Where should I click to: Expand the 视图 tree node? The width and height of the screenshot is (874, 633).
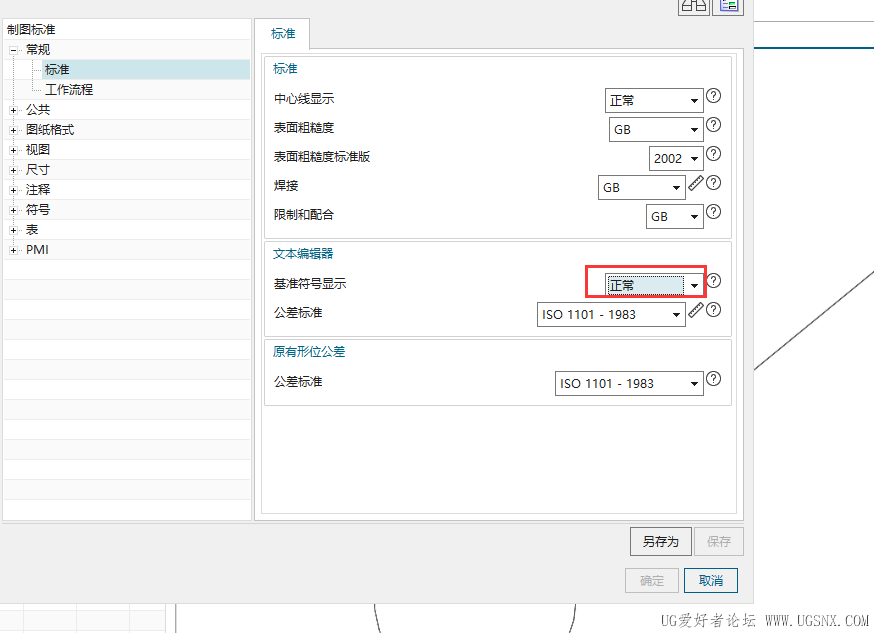click(13, 150)
